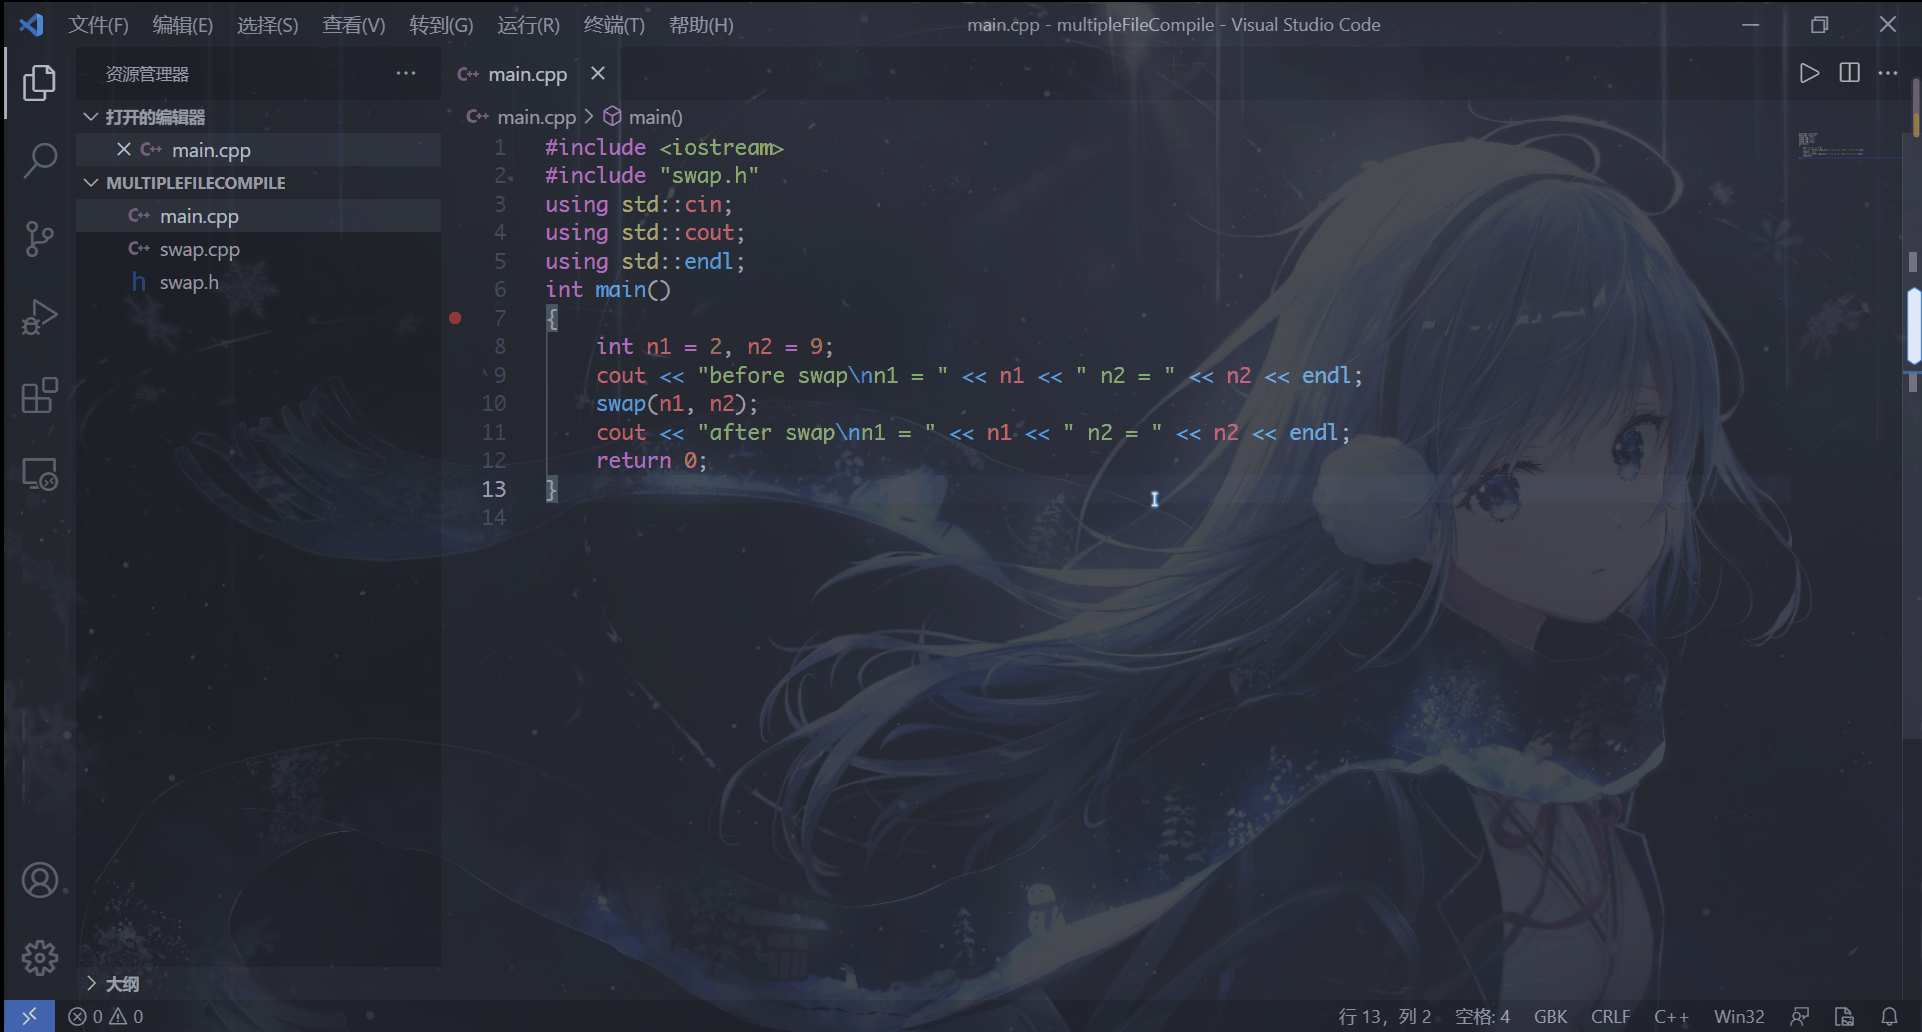1922x1032 pixels.
Task: Open main.cpp in the project file tree
Action: 258,216
